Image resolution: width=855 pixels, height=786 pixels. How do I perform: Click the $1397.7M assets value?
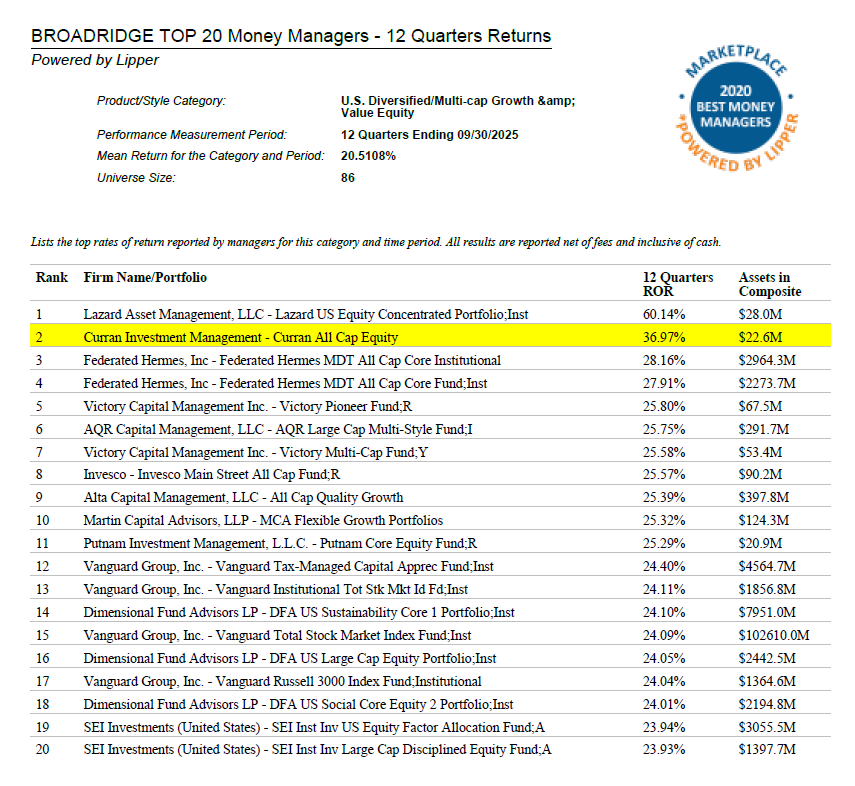767,749
